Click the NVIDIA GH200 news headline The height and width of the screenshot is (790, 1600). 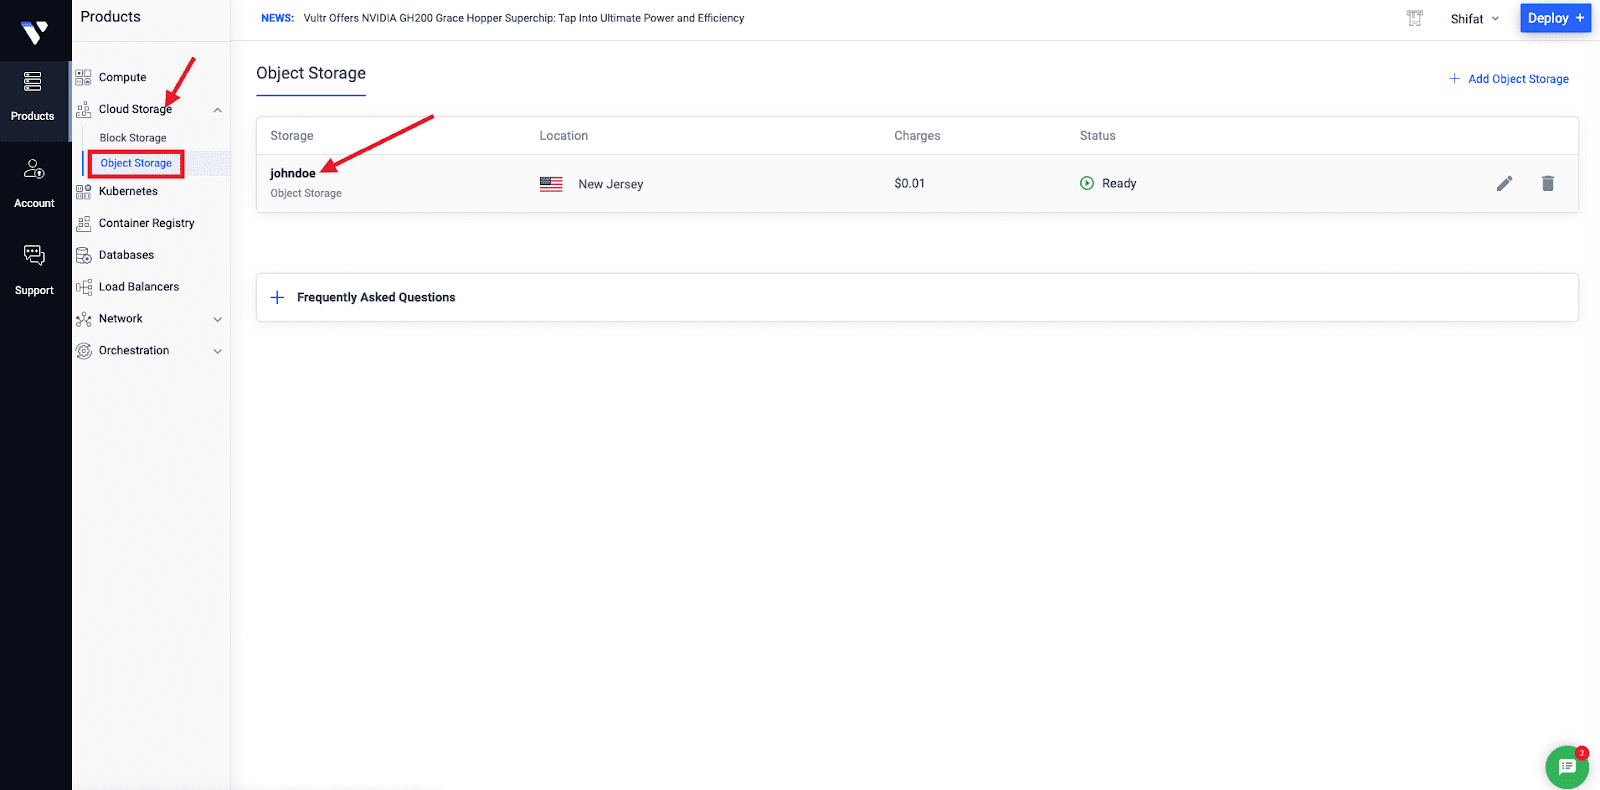(523, 18)
